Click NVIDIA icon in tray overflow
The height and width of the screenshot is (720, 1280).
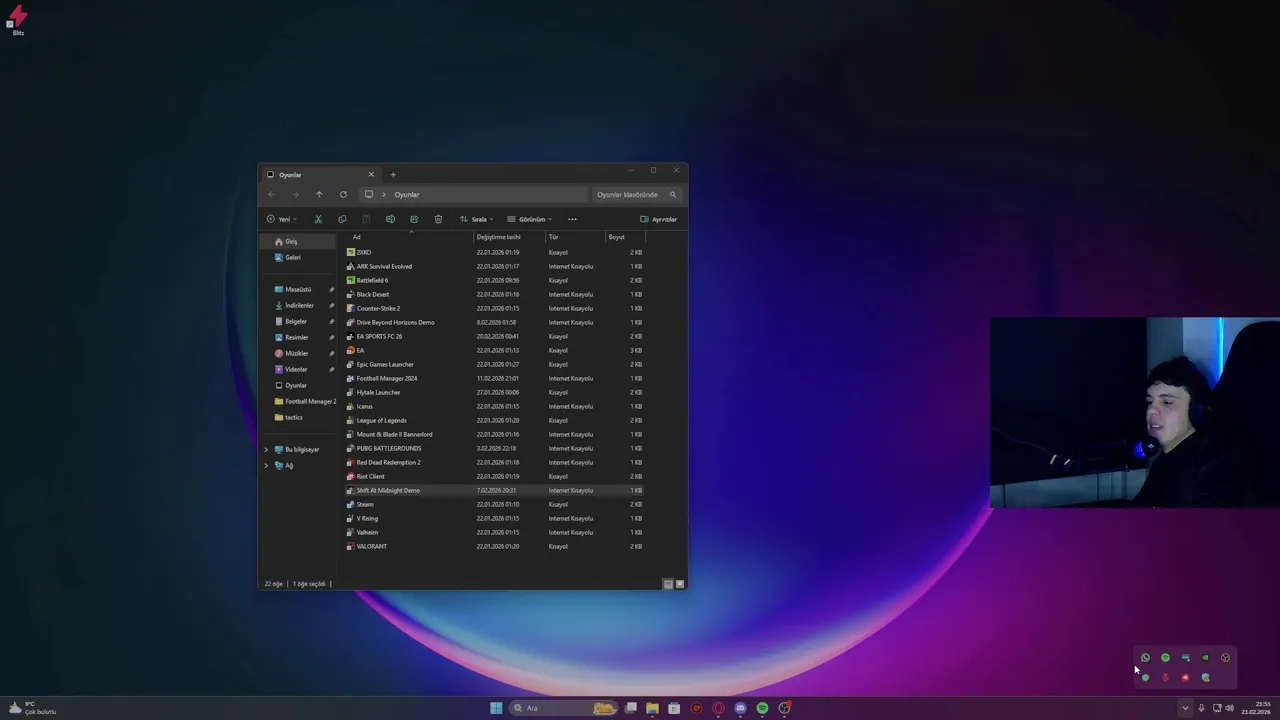(x=1205, y=657)
